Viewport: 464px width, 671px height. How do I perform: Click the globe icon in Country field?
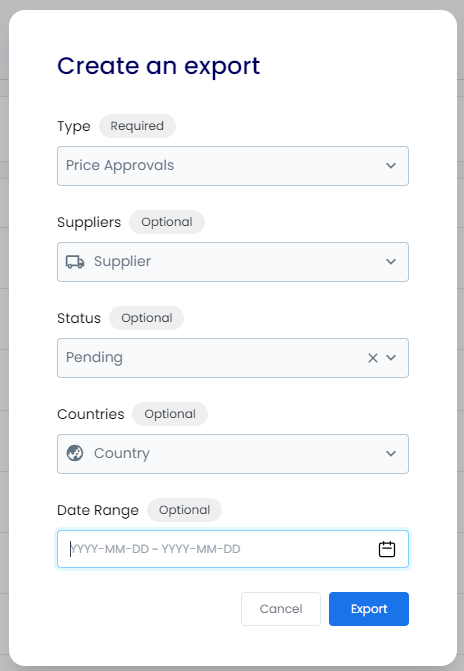tap(75, 453)
